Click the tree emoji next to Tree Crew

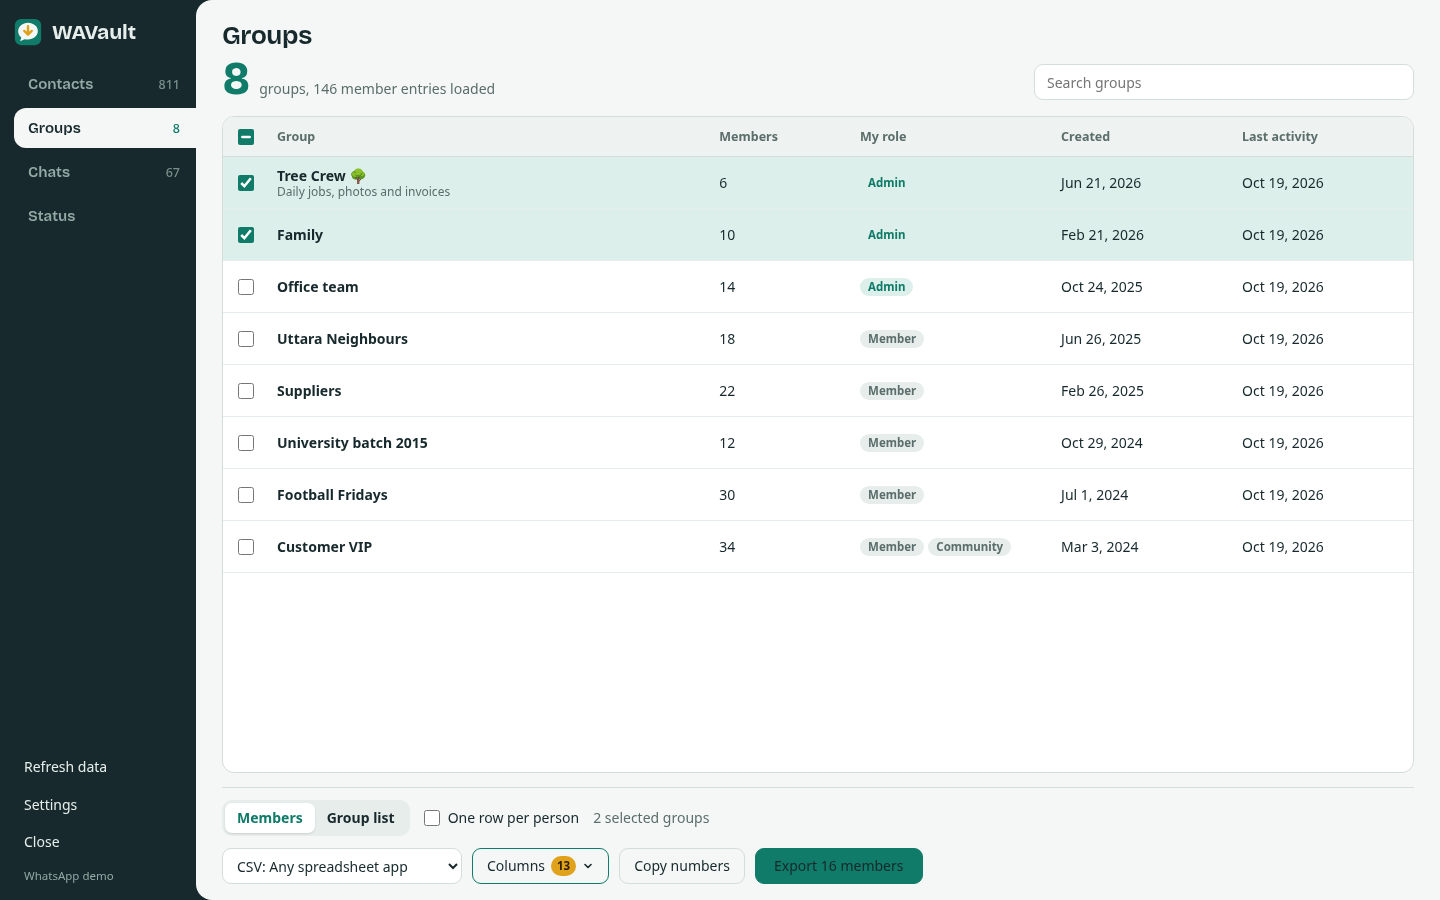(358, 176)
